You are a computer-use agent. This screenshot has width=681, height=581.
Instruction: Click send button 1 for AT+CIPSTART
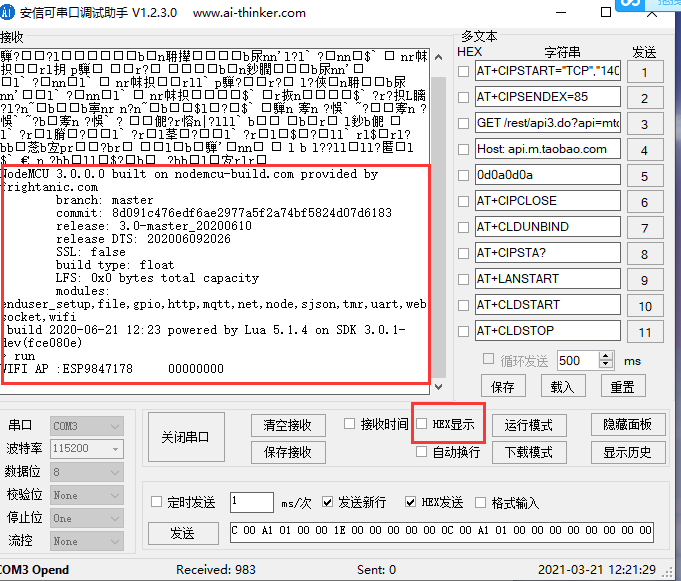(x=645, y=72)
